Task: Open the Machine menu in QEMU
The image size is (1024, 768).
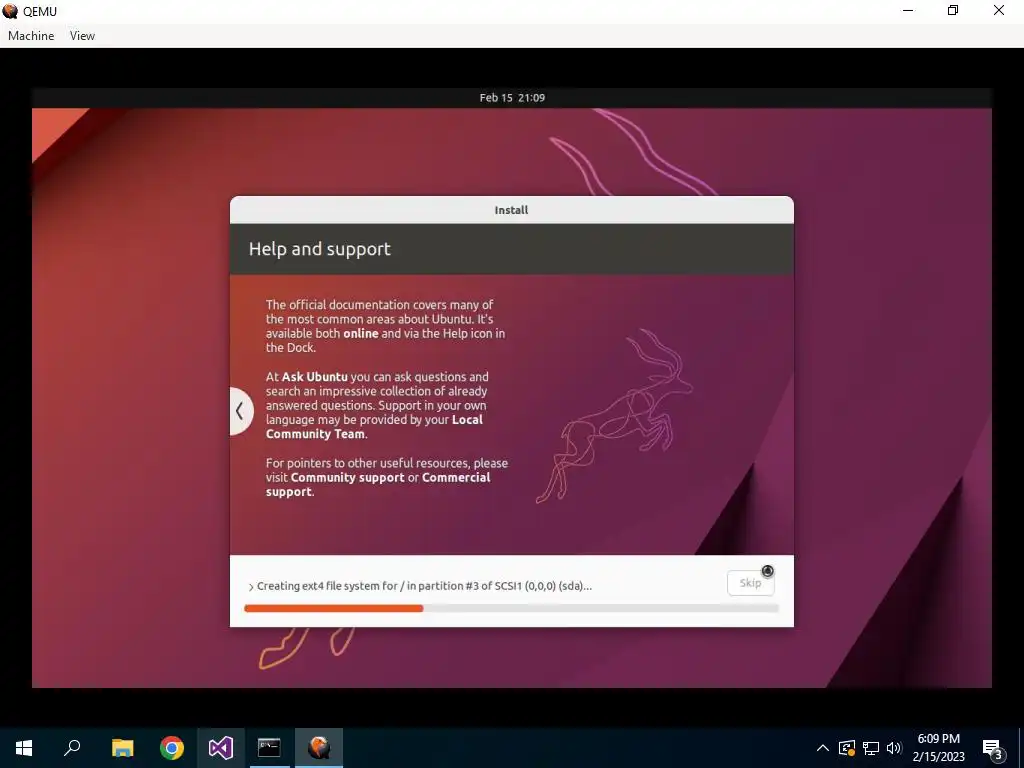Action: tap(31, 36)
